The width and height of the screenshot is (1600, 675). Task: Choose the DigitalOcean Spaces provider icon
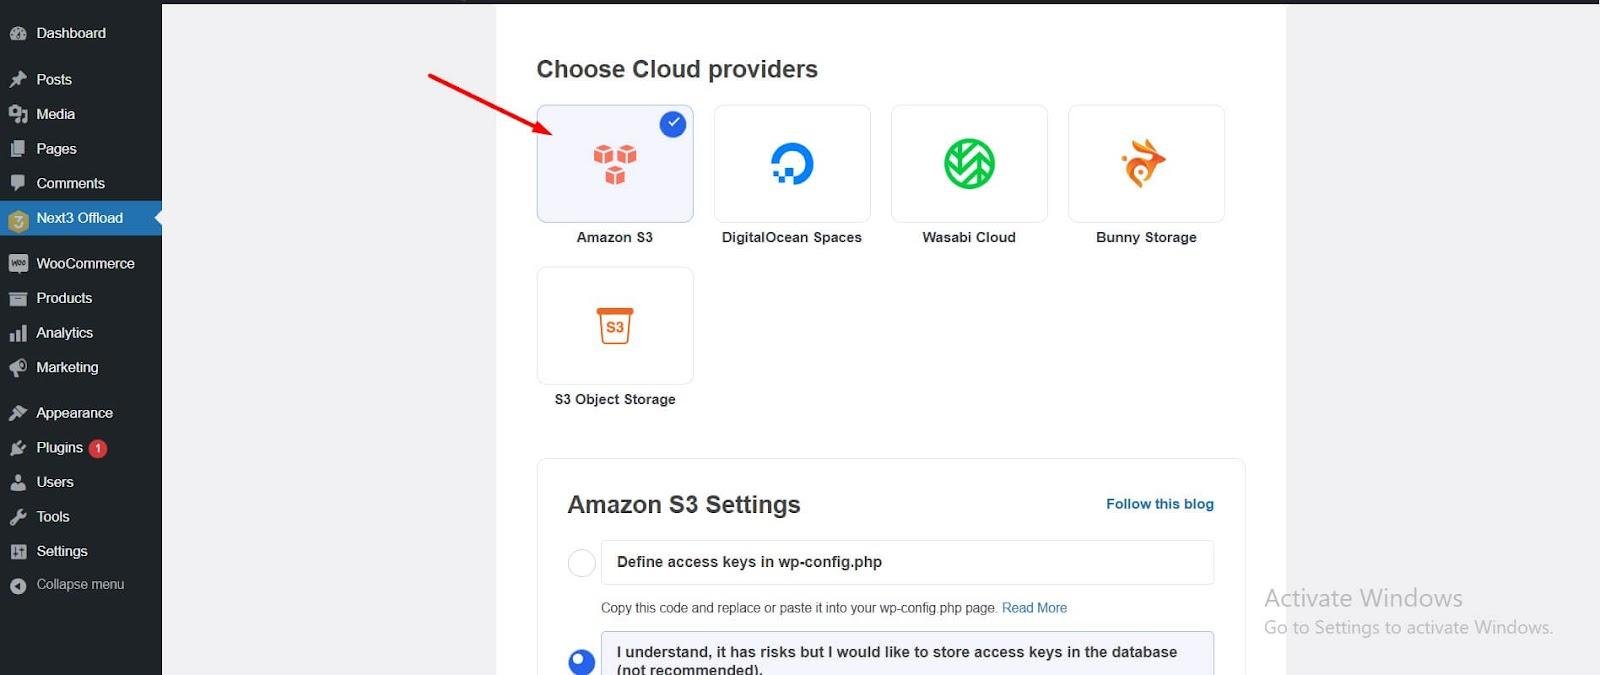[792, 164]
